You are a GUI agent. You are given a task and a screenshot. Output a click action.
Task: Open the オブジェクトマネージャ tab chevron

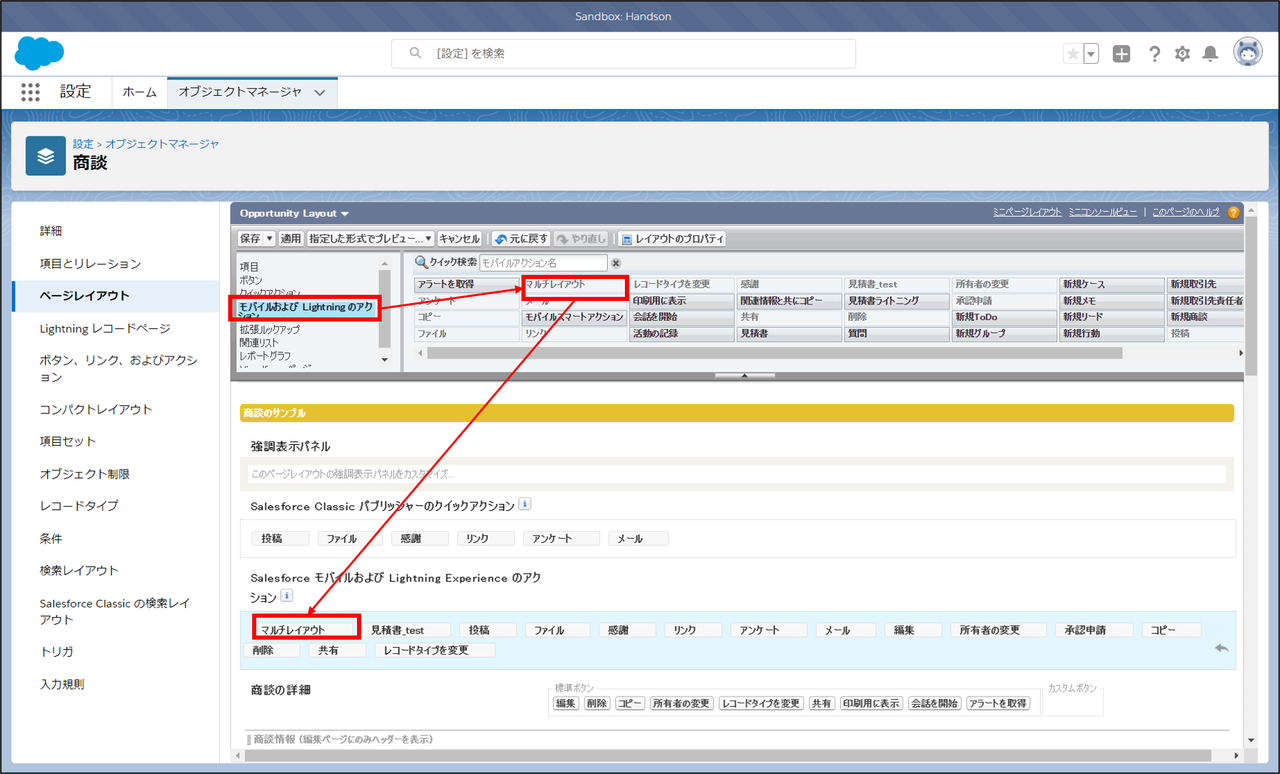point(320,92)
